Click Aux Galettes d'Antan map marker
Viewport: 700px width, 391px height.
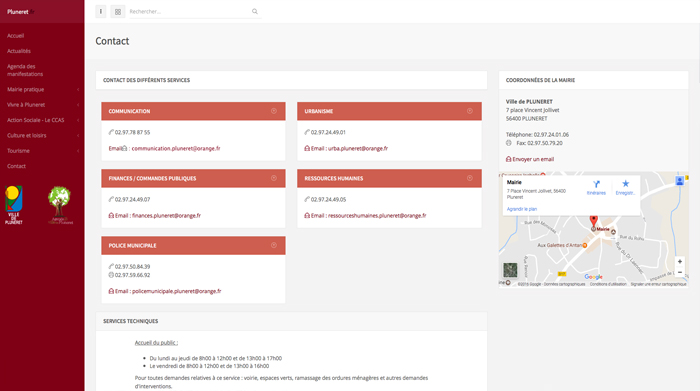[585, 245]
